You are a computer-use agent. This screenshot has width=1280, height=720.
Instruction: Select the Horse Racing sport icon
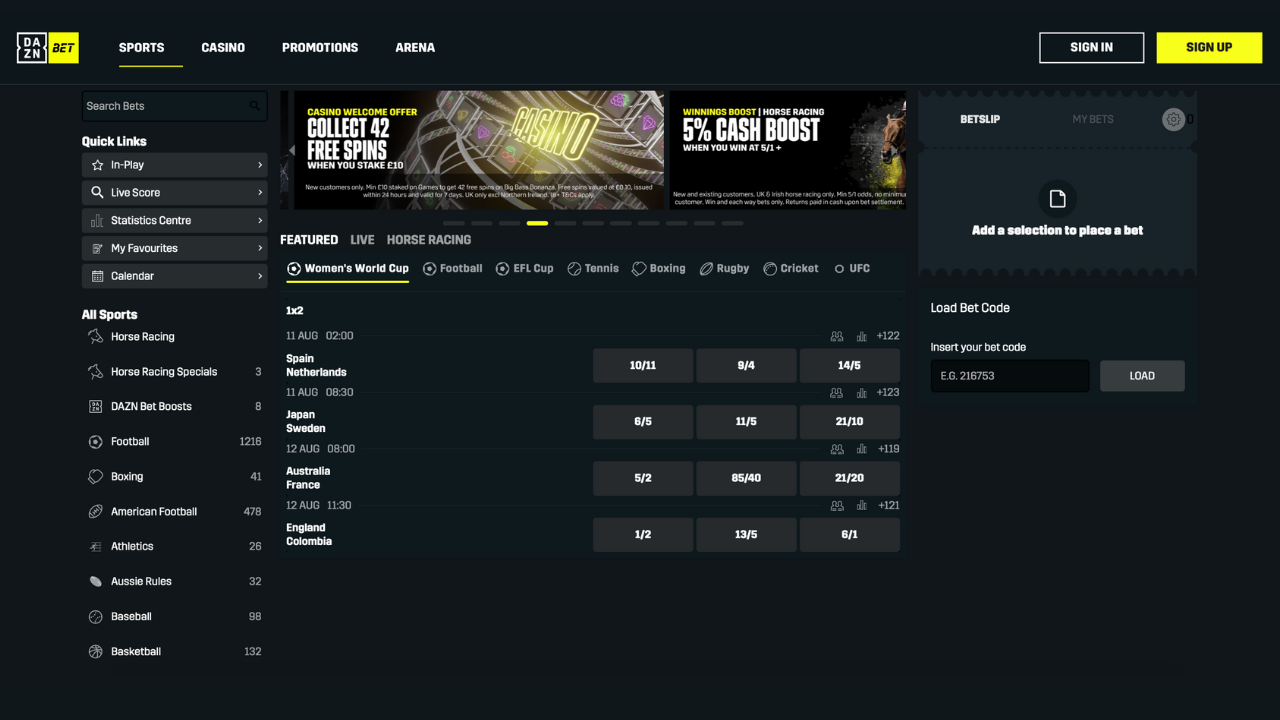[93, 336]
